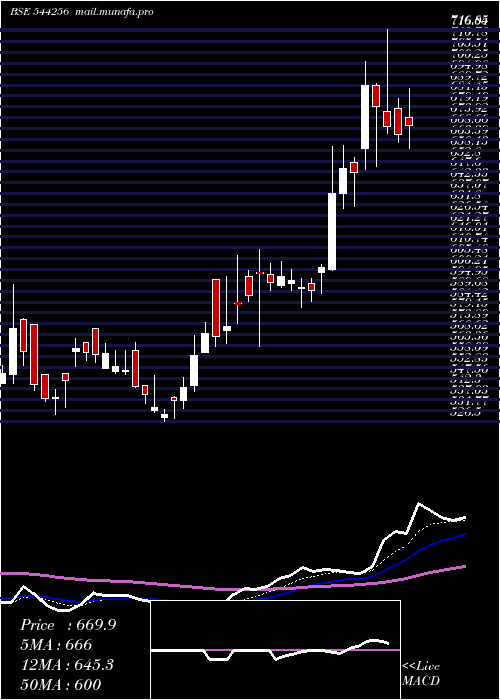The width and height of the screenshot is (500, 700).
Task: Select the top price label 716.84
Action: pos(468,20)
